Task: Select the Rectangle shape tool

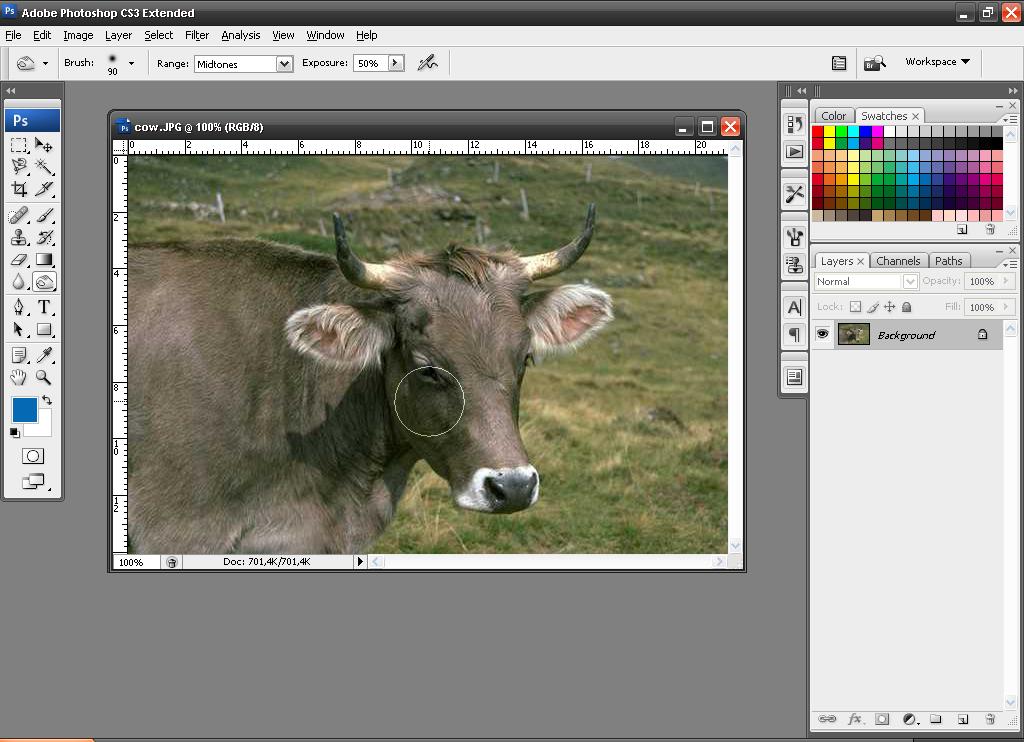Action: pyautogui.click(x=44, y=329)
